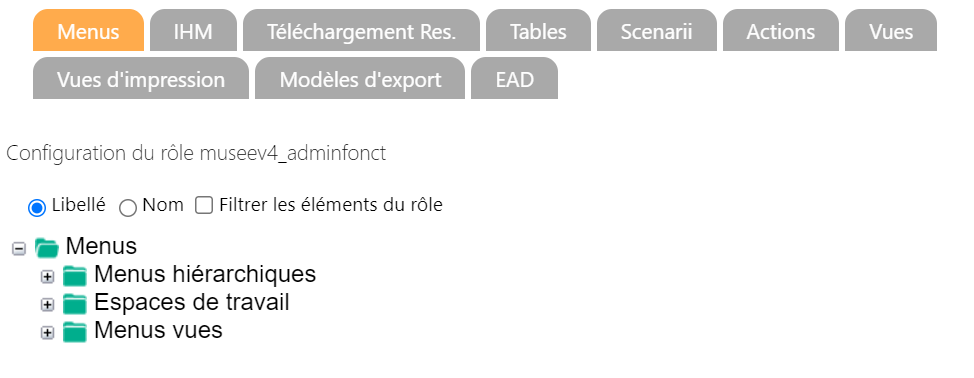974x378 pixels.
Task: Click the Menus vues folder icon
Action: click(75, 333)
